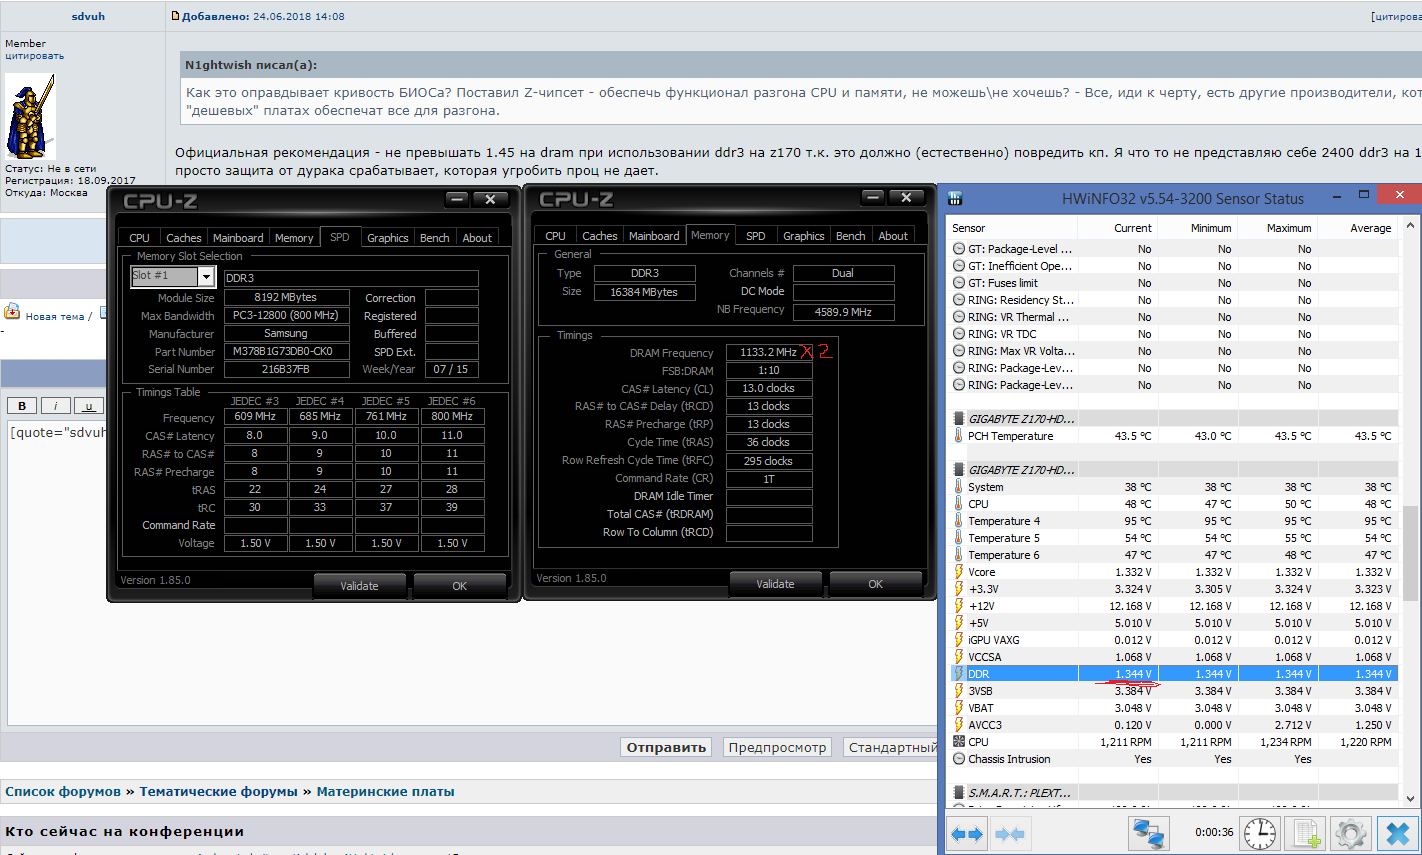Click the lightning icon beside iGPU VAXG
This screenshot has height=855, width=1422.
click(959, 640)
